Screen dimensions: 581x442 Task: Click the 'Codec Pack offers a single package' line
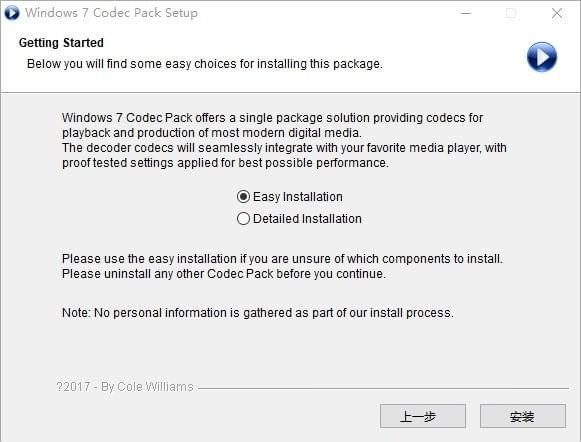tap(272, 118)
